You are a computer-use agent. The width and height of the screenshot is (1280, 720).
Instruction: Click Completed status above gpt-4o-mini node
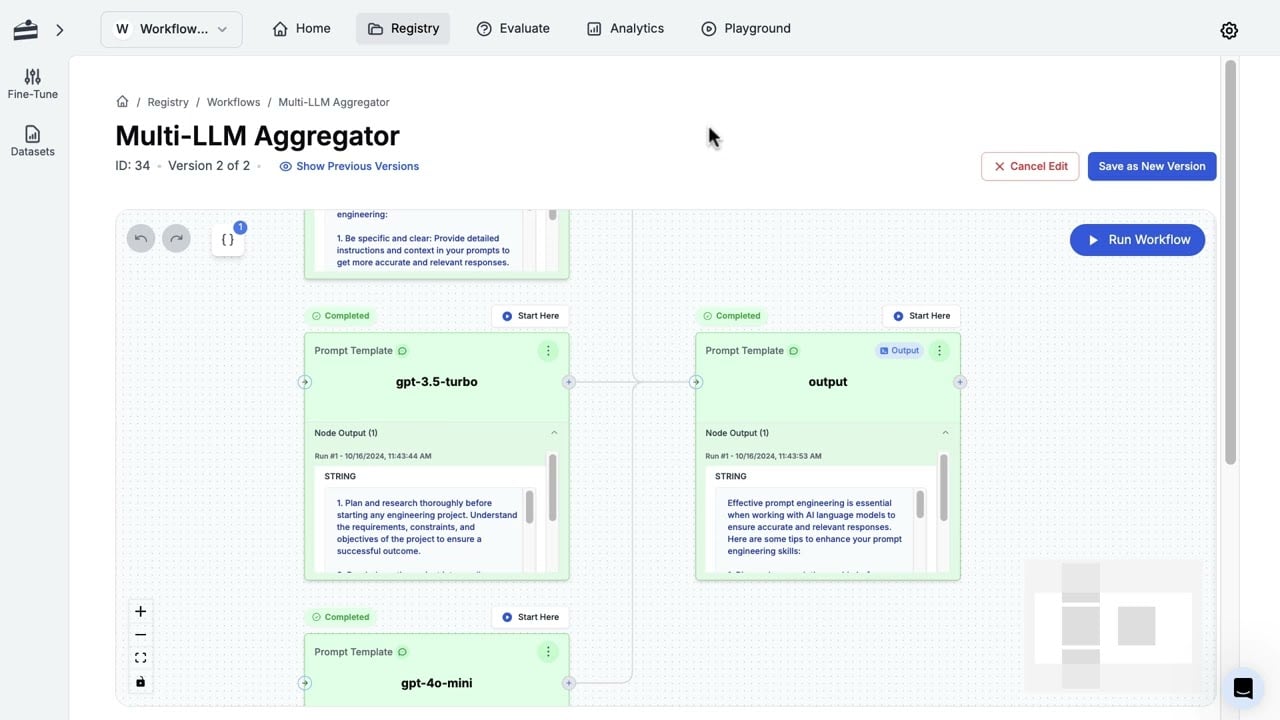click(341, 617)
